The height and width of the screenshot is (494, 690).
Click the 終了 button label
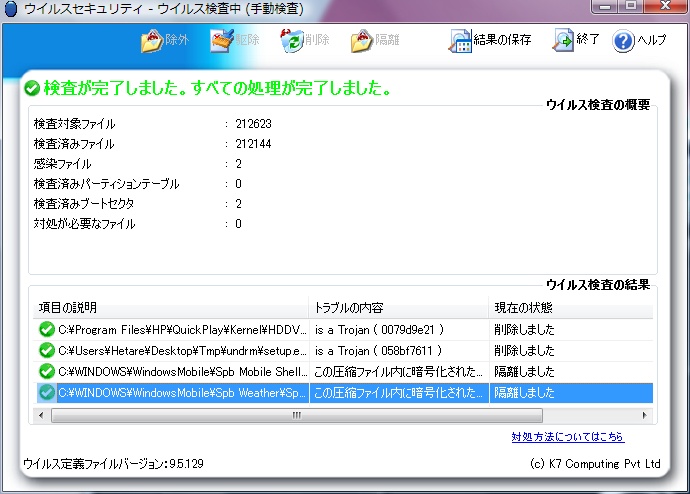tap(588, 39)
